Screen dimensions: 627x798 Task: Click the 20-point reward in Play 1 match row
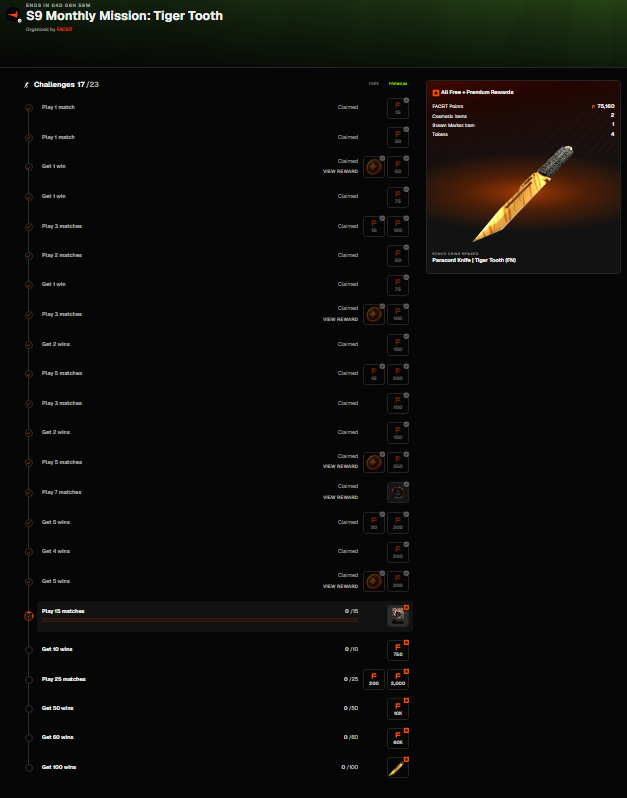click(x=397, y=137)
